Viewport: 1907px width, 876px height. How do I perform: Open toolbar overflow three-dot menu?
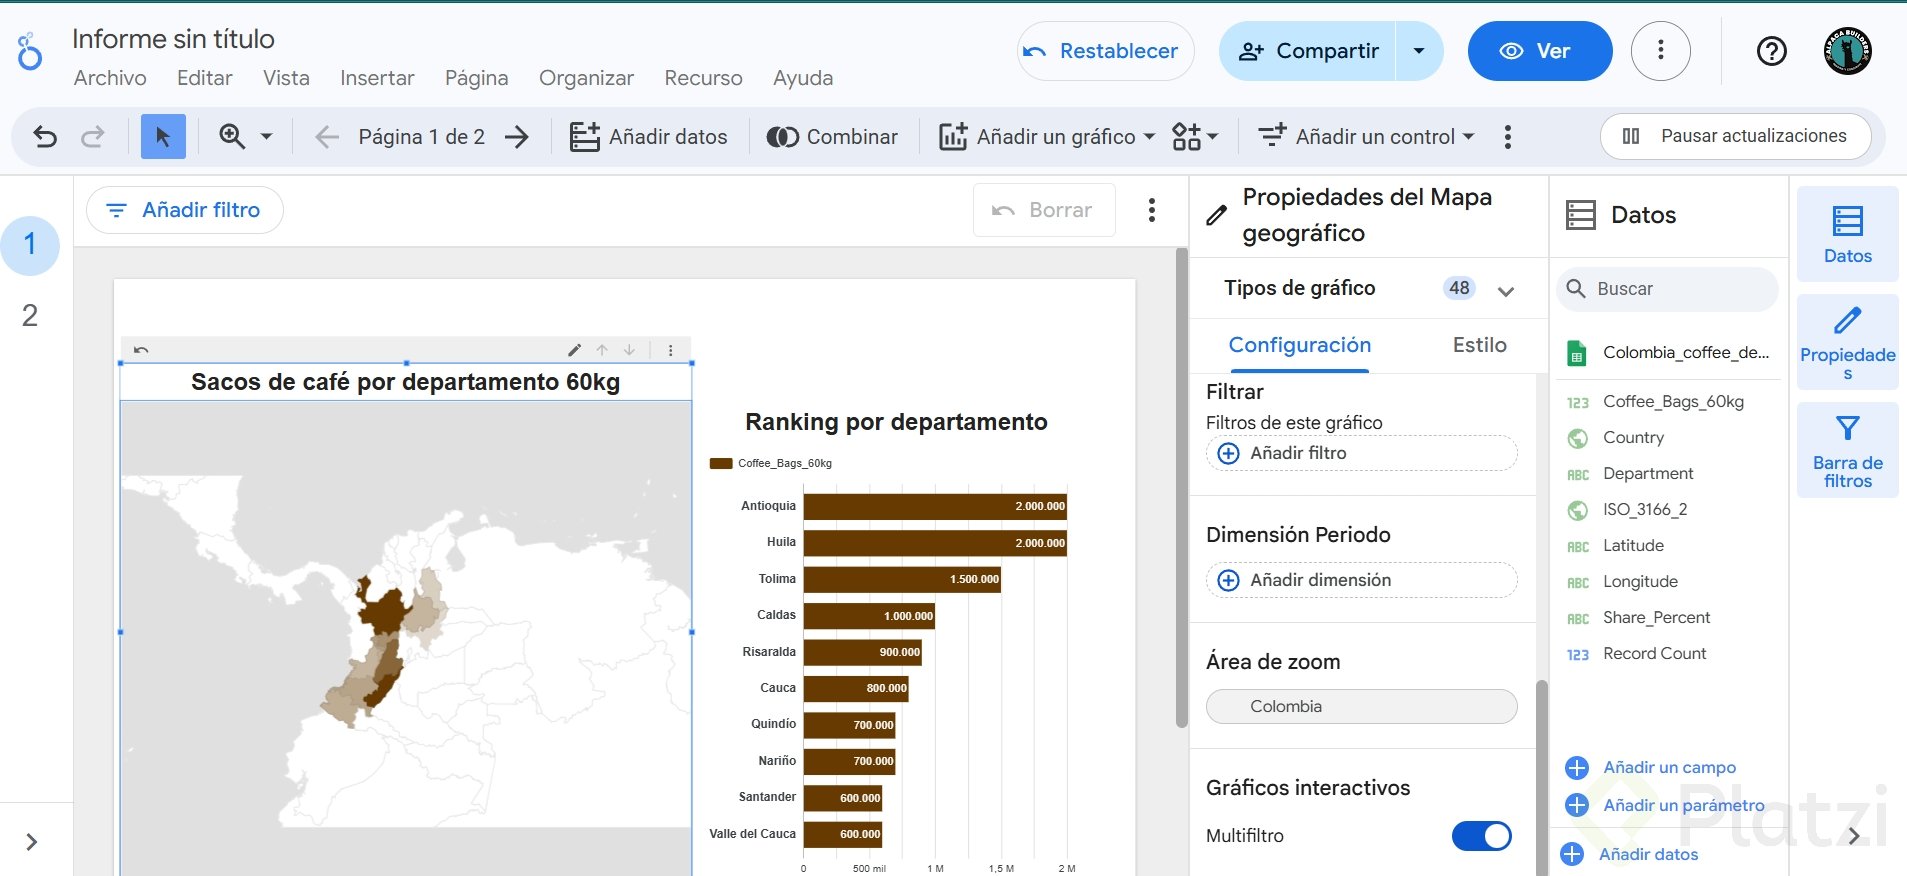(x=1507, y=137)
